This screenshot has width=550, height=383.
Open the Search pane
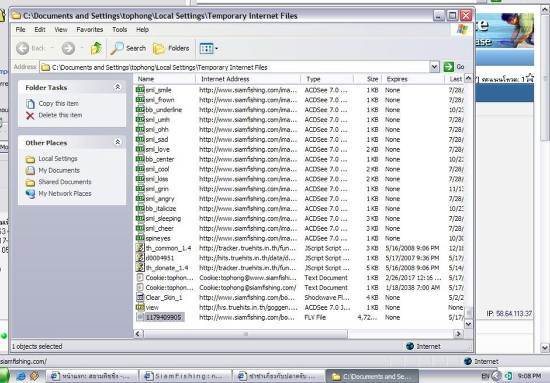pyautogui.click(x=128, y=48)
